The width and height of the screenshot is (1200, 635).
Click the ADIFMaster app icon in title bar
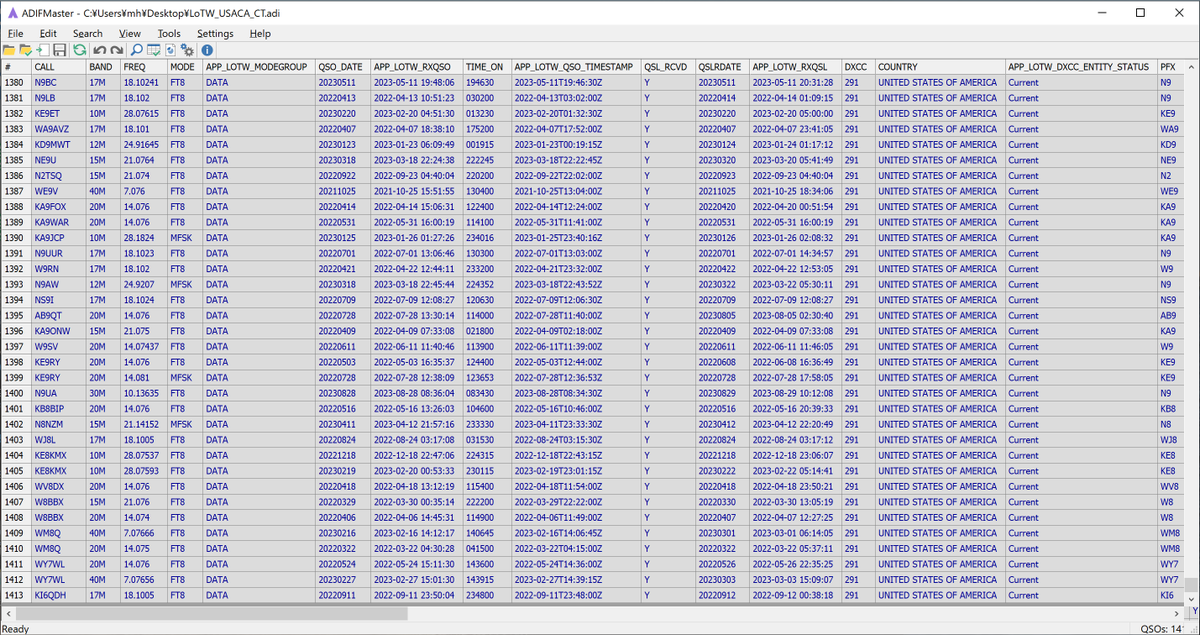[13, 13]
